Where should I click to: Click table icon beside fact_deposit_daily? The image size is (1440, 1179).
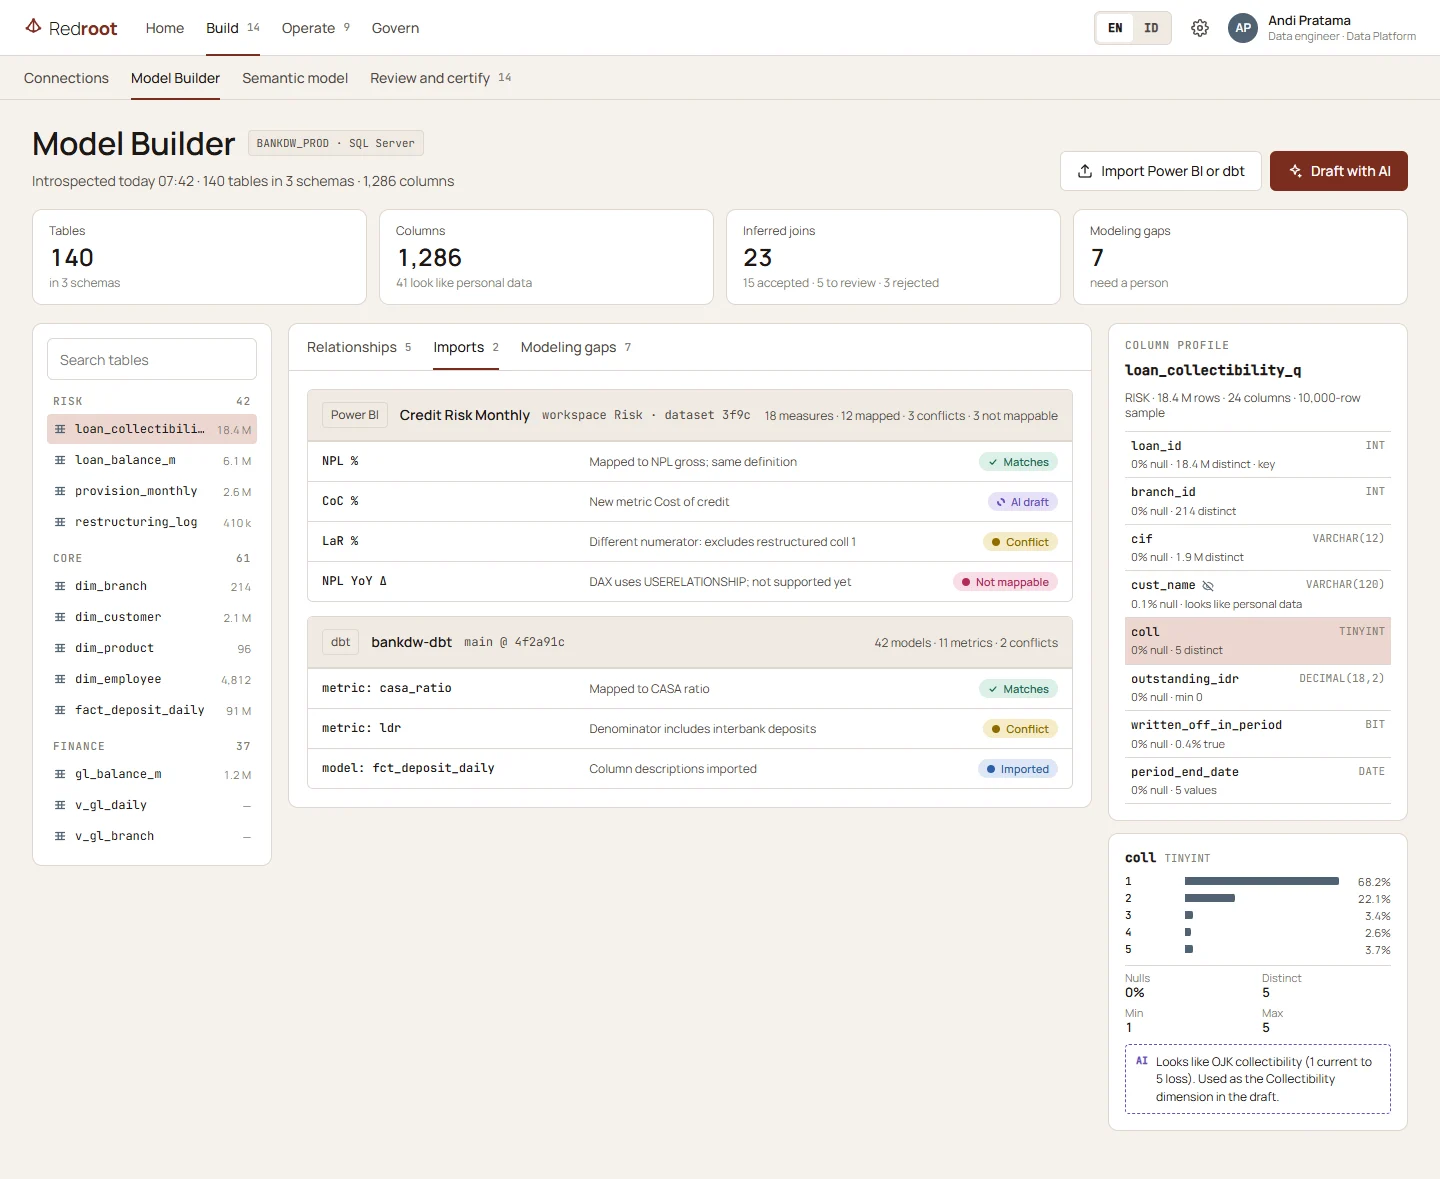60,710
